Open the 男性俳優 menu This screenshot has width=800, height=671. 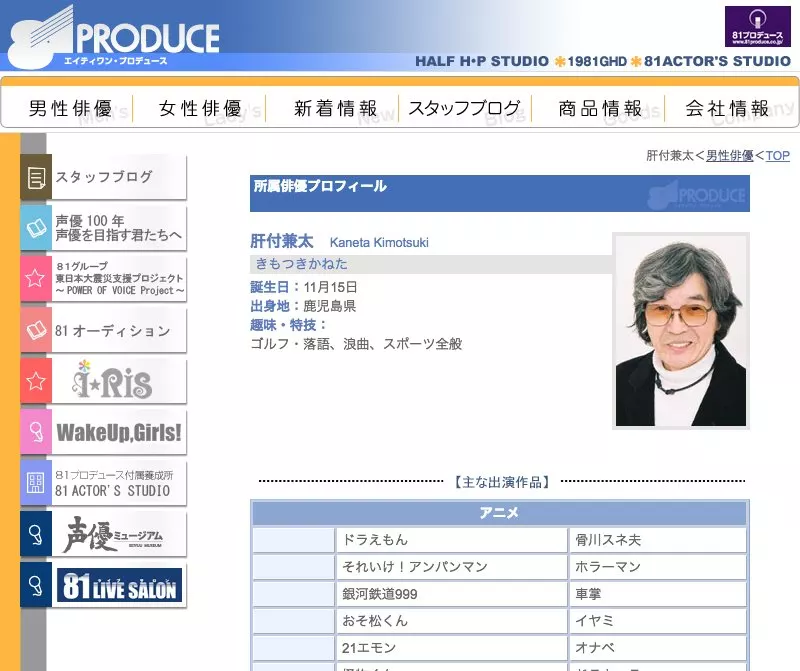click(70, 108)
